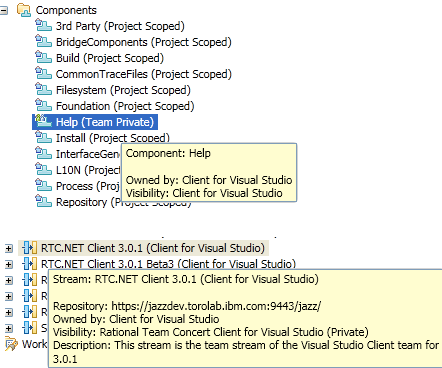Click the Help team private component icon
Viewport: 442px width, 368px height.
(x=43, y=121)
